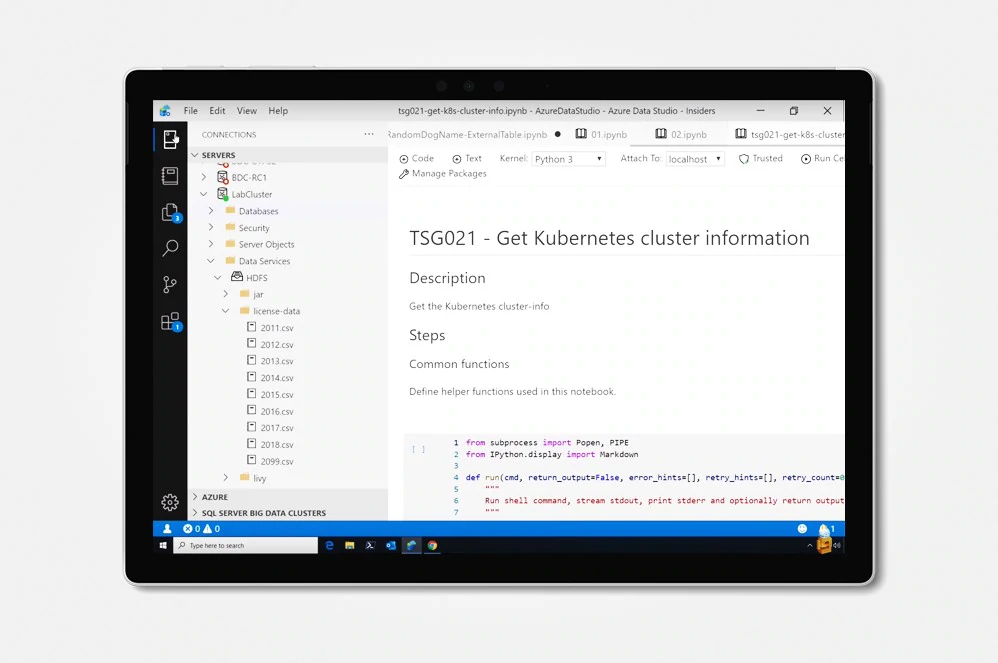
Task: Expand the jar folder
Action: pos(225,294)
